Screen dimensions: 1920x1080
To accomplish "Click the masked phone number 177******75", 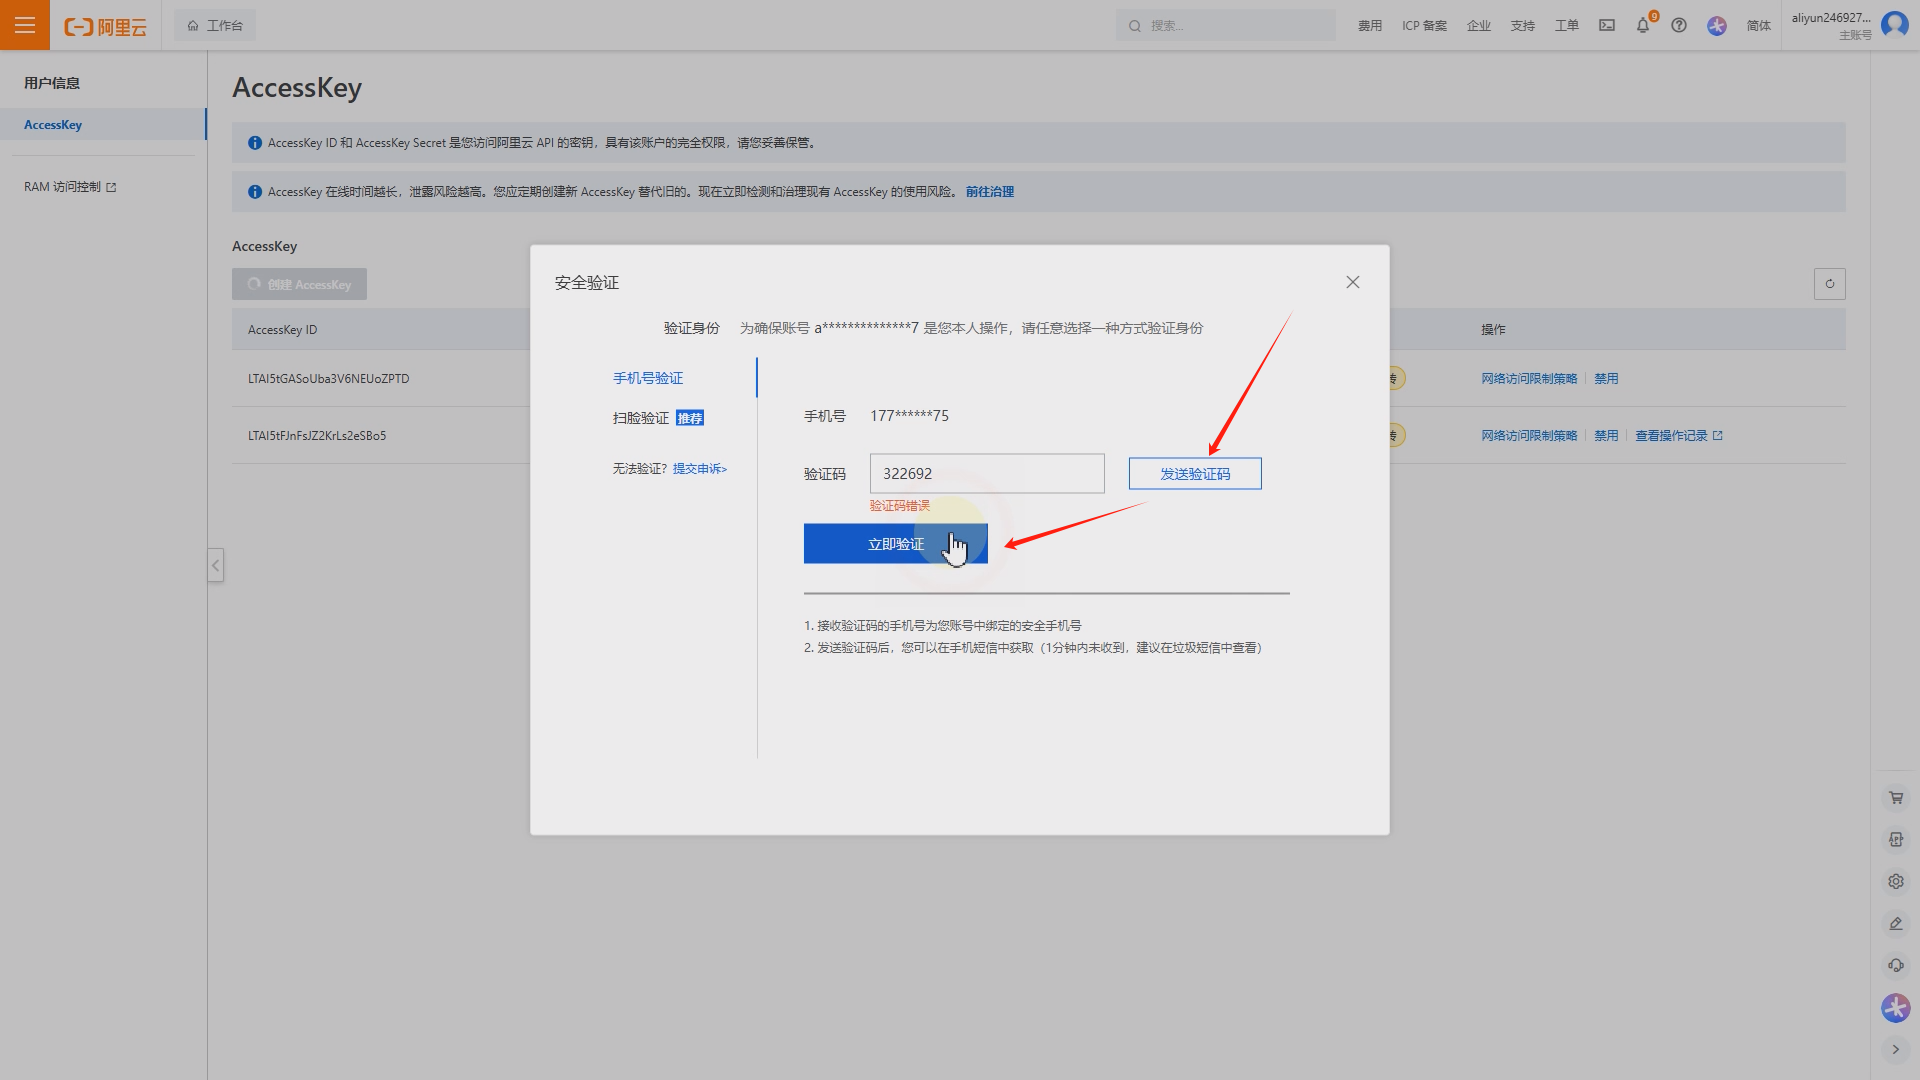I will [909, 416].
